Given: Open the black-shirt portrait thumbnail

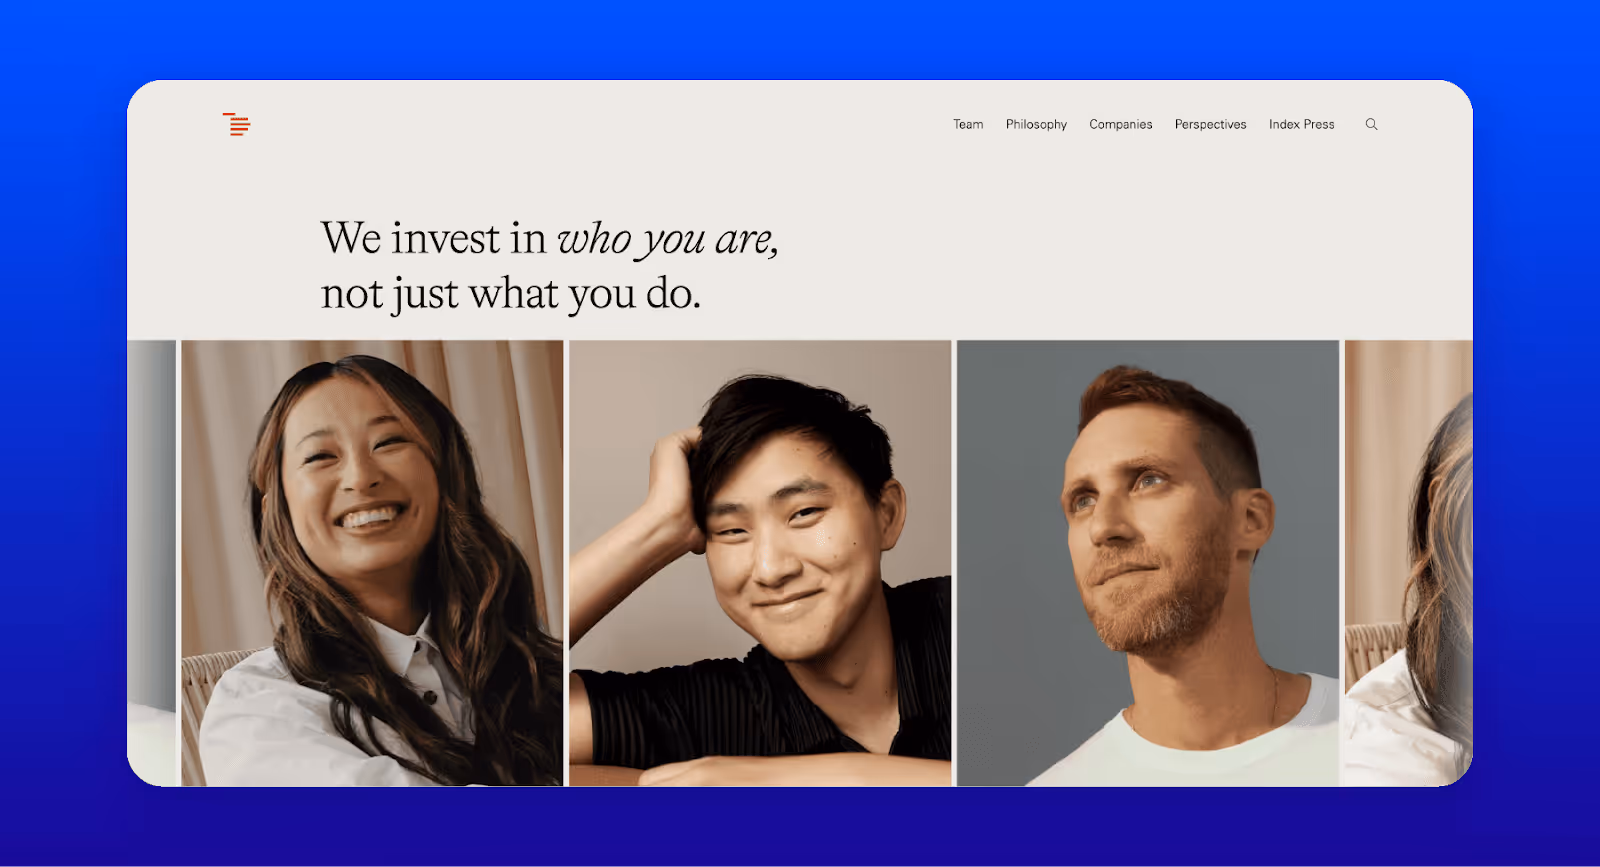Looking at the screenshot, I should (760, 563).
